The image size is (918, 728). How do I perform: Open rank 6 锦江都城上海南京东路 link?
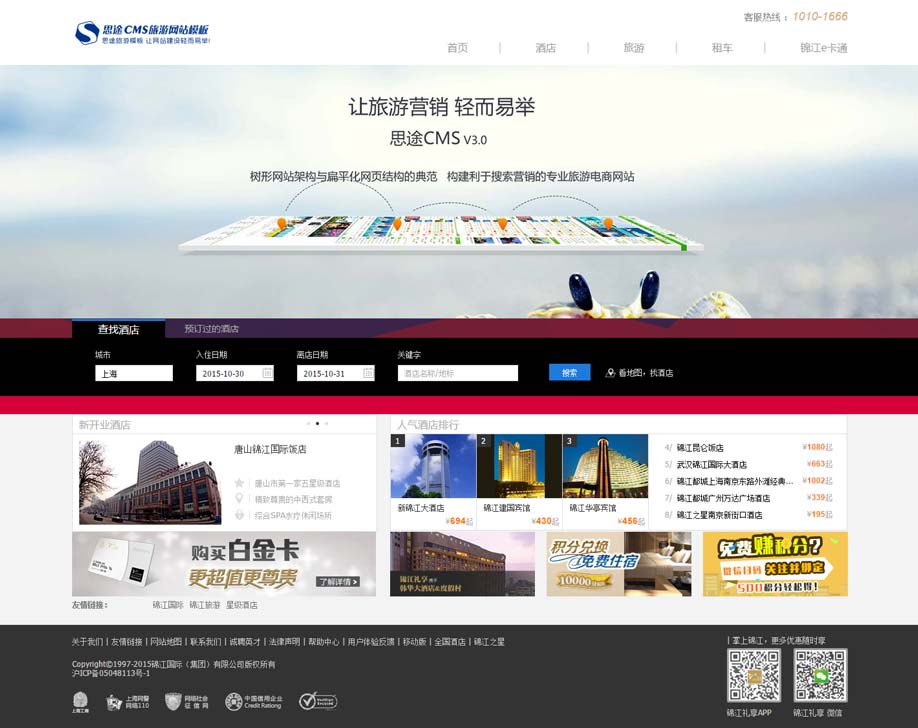(x=735, y=481)
